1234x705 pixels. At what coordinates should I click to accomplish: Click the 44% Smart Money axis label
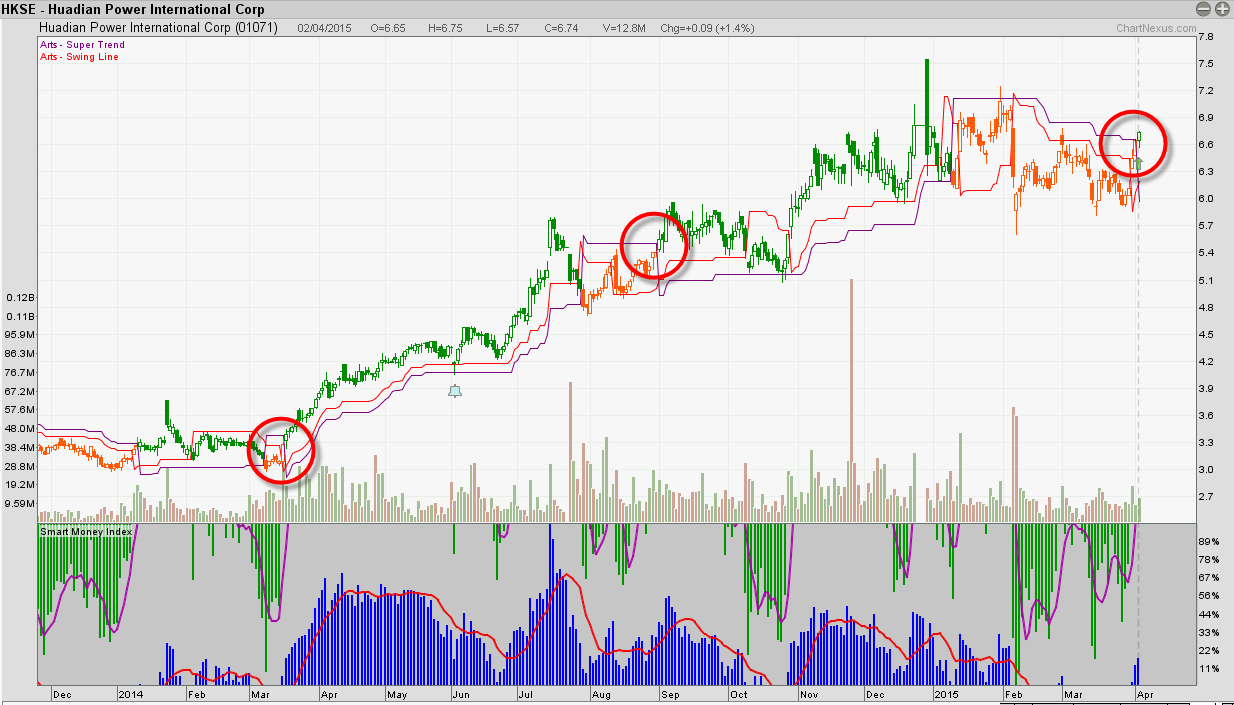(1207, 614)
